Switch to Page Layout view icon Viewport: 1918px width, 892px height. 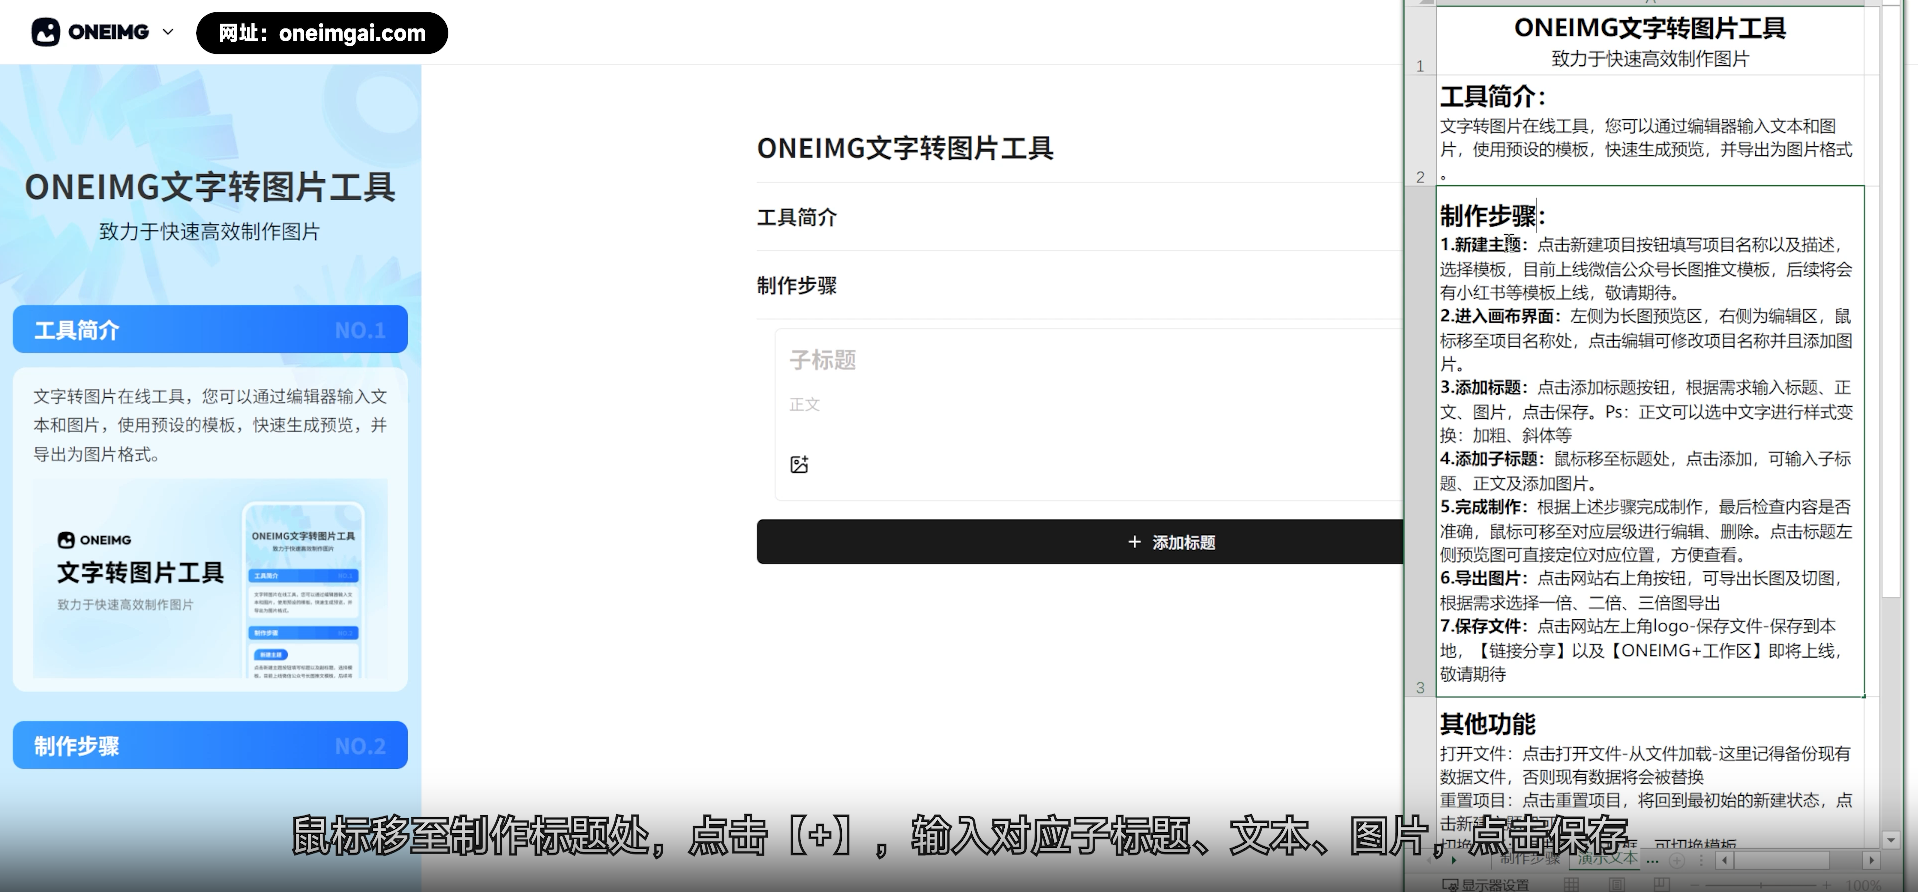tap(1616, 884)
